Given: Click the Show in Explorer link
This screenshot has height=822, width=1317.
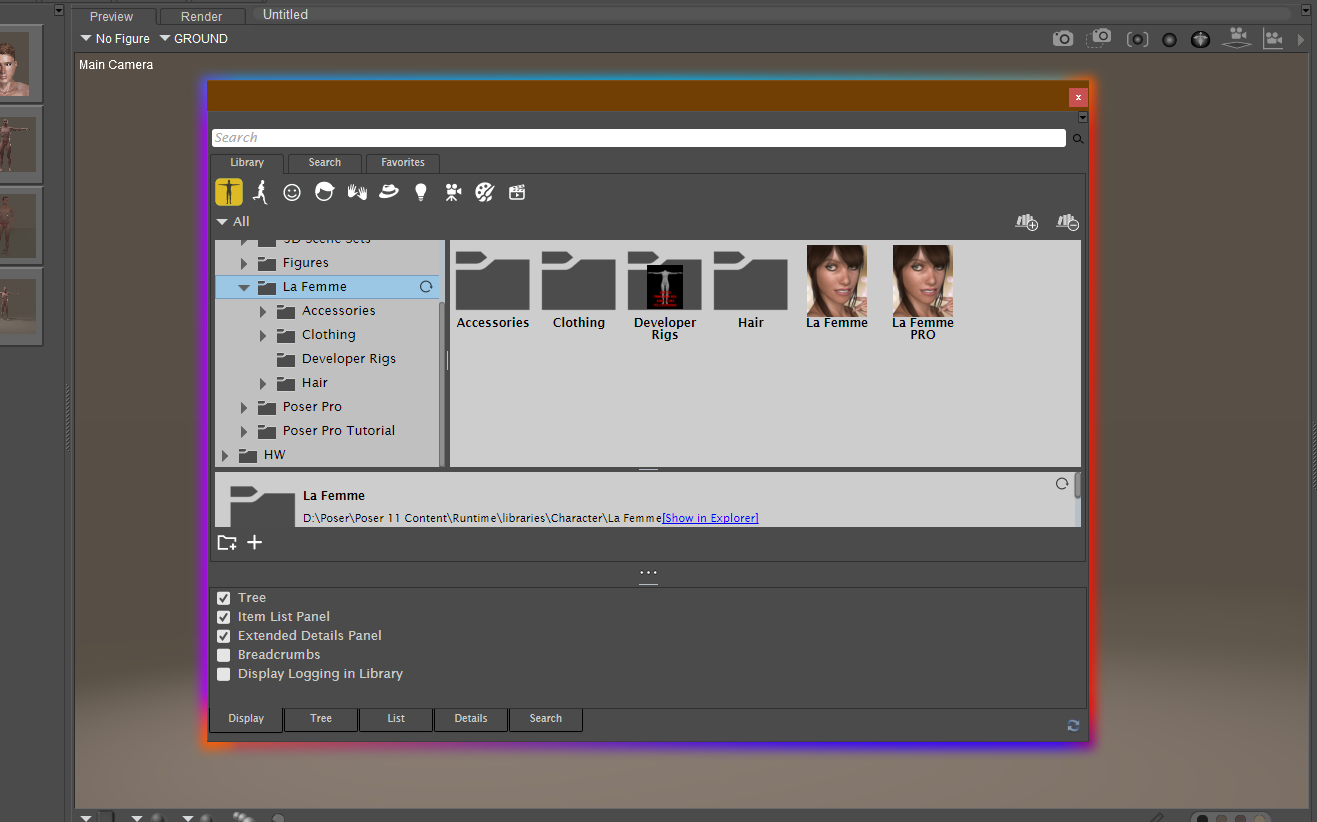Looking at the screenshot, I should click(x=710, y=518).
